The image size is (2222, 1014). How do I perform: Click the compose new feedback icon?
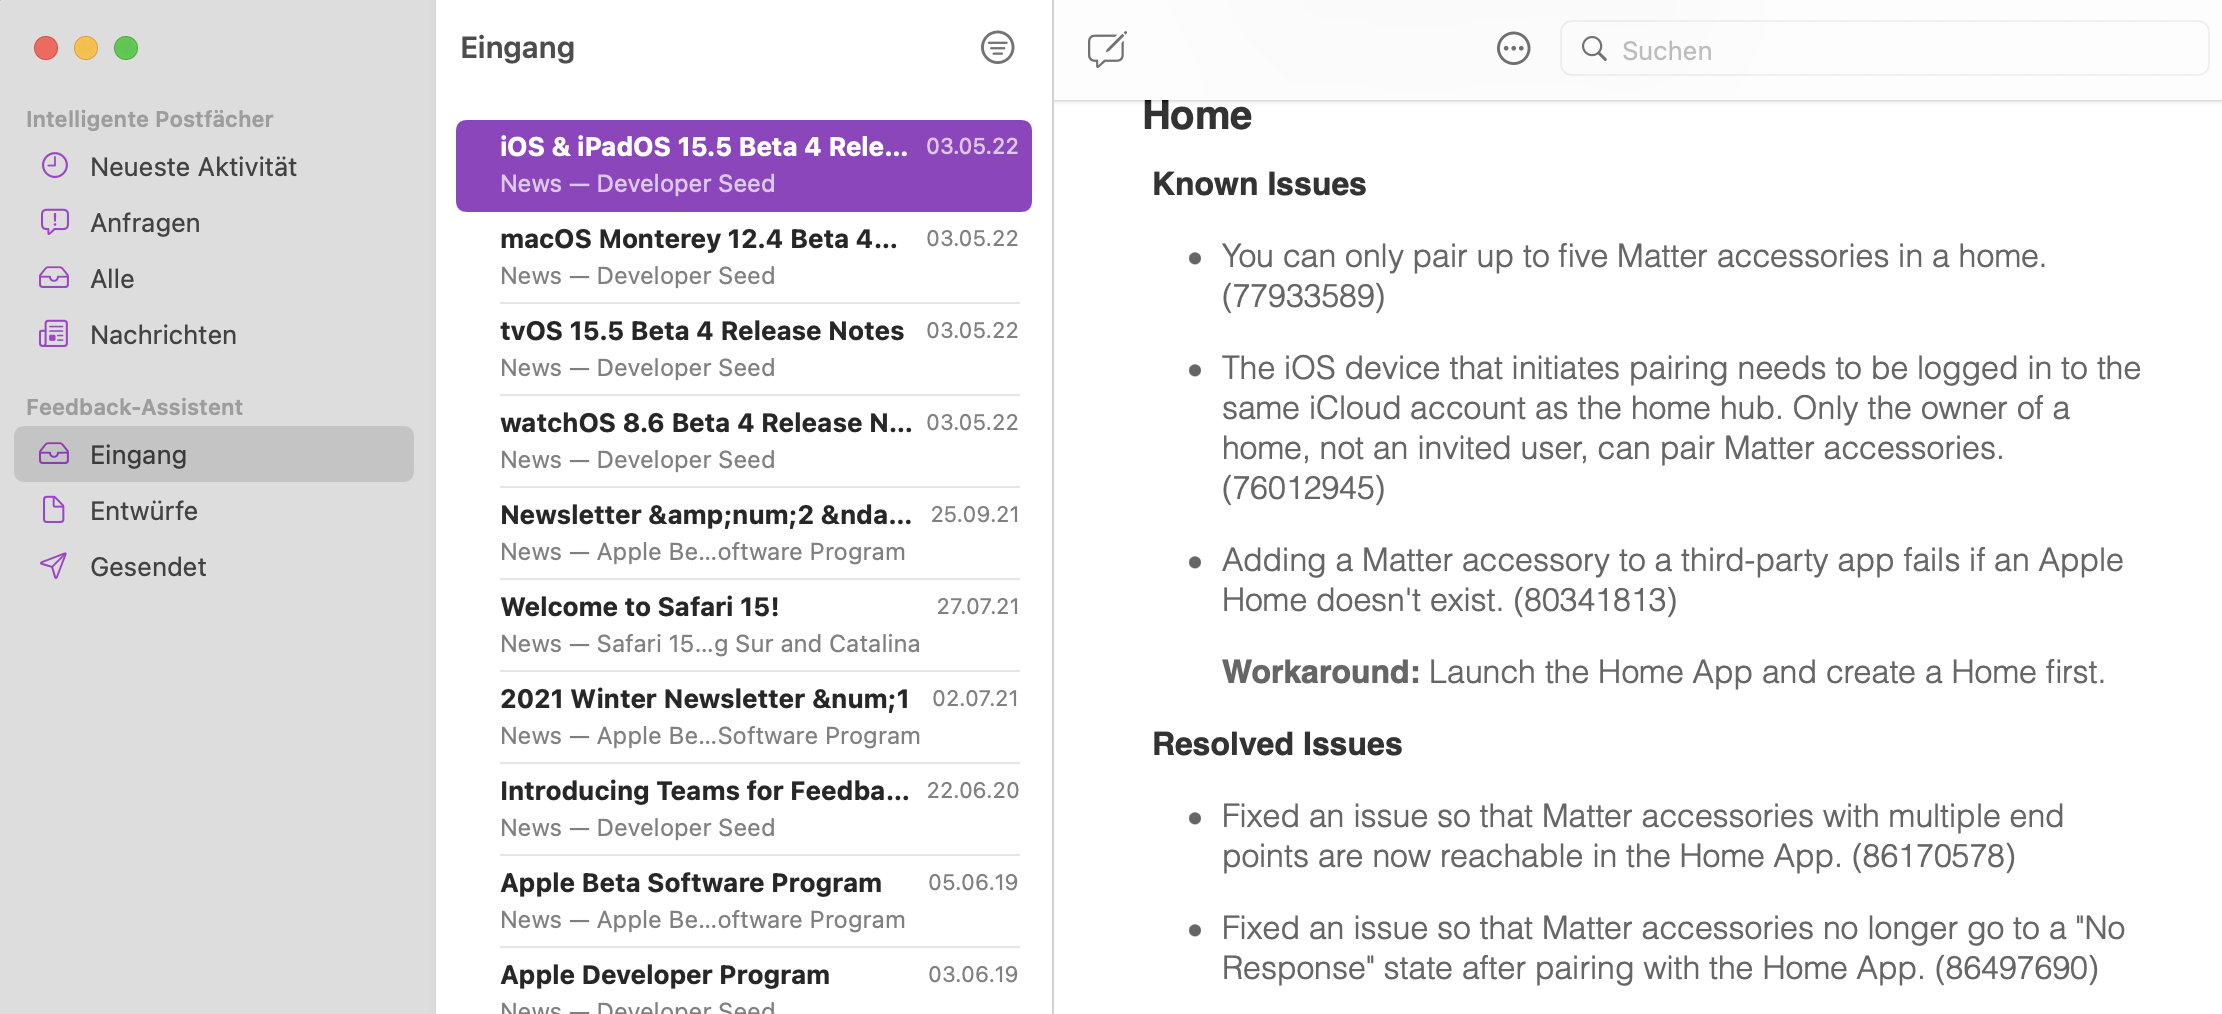[1106, 49]
